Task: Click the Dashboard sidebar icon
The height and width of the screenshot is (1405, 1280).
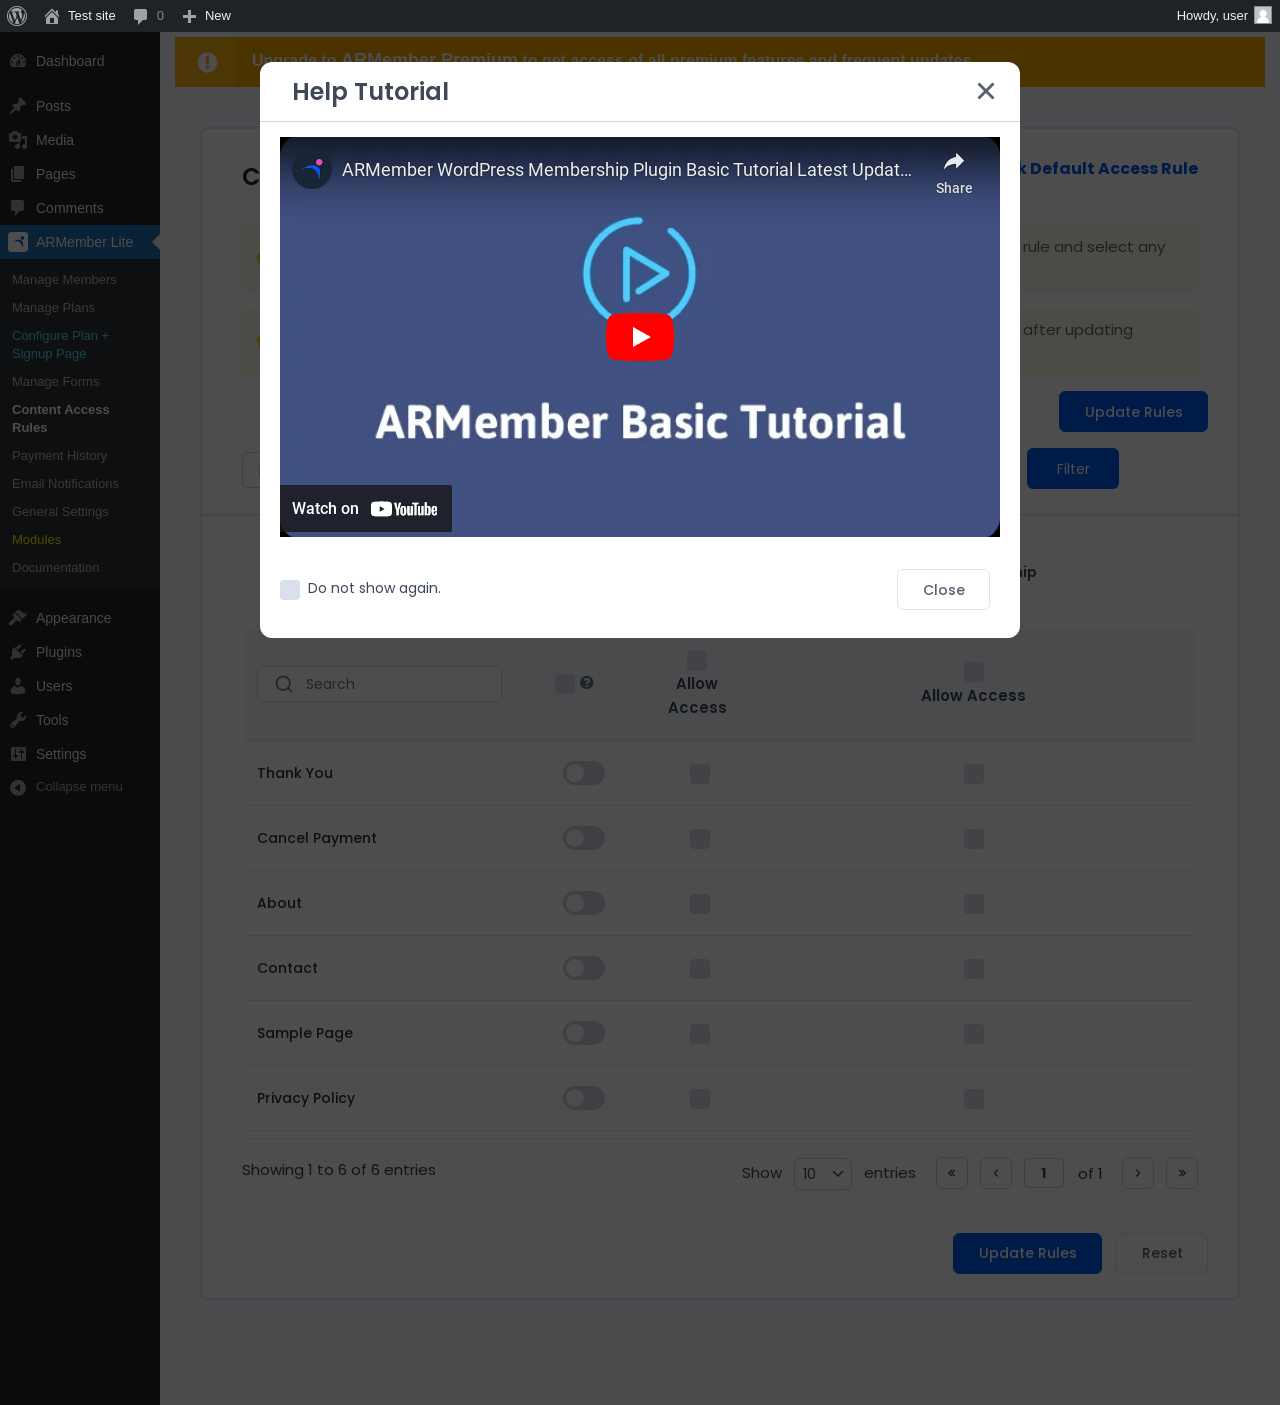Action: pos(18,61)
